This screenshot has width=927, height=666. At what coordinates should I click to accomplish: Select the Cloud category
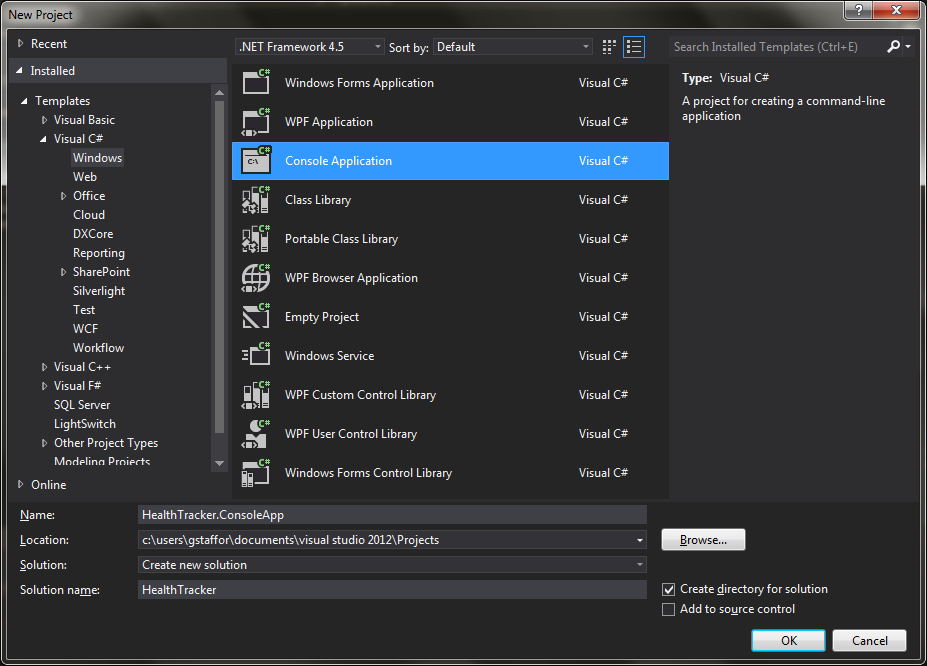(x=89, y=215)
